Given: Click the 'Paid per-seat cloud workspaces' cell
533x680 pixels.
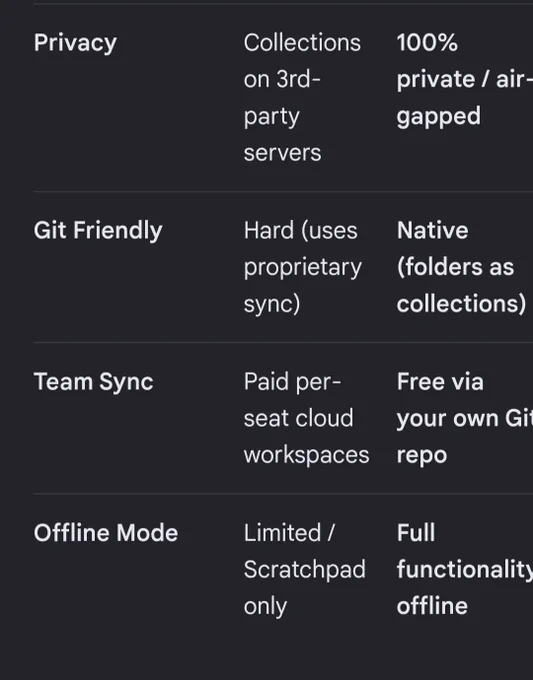Looking at the screenshot, I should pos(307,418).
